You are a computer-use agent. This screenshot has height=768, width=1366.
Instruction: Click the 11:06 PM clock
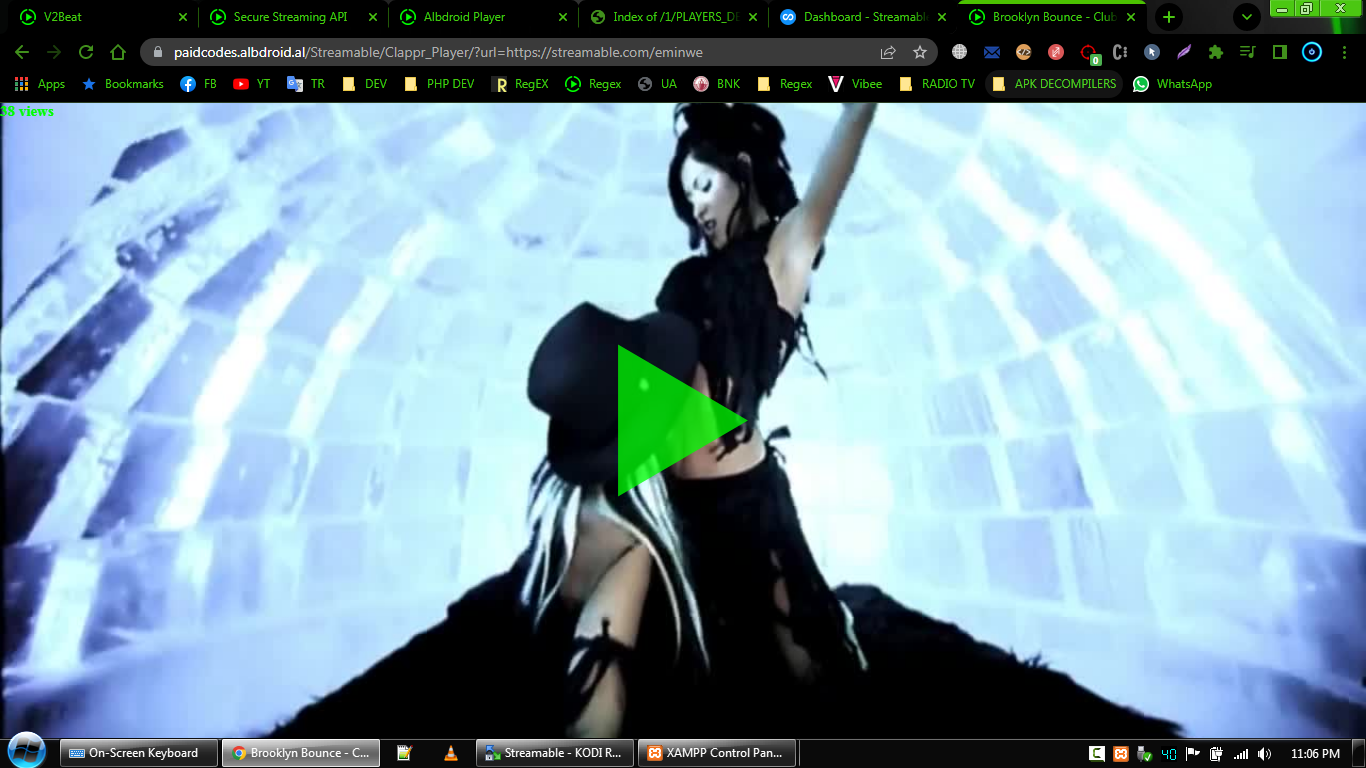(1315, 753)
